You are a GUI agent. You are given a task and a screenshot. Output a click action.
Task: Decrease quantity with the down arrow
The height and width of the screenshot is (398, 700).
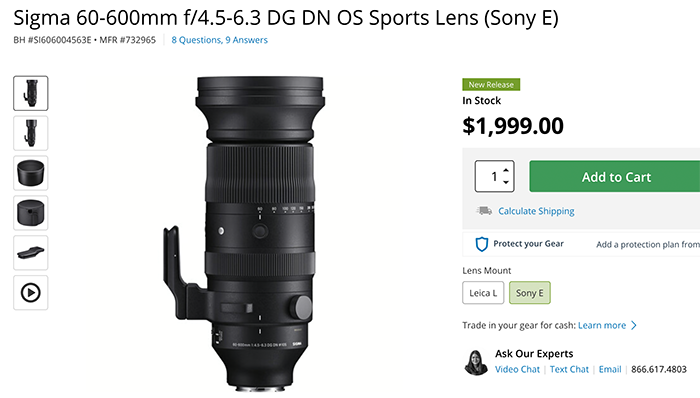point(506,182)
